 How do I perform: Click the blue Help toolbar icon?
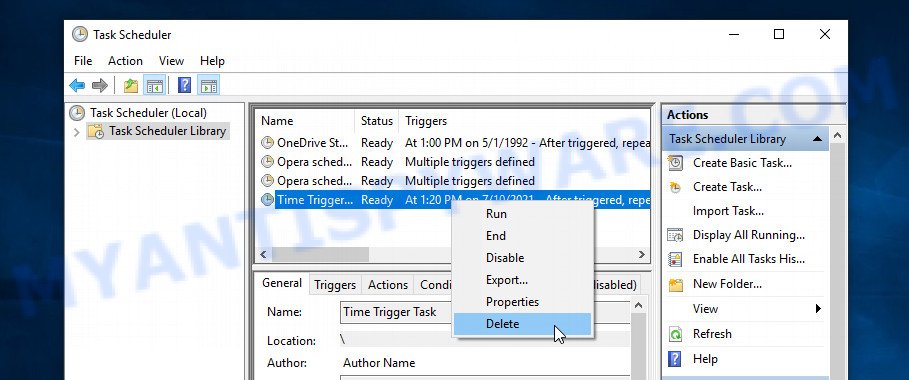[184, 86]
